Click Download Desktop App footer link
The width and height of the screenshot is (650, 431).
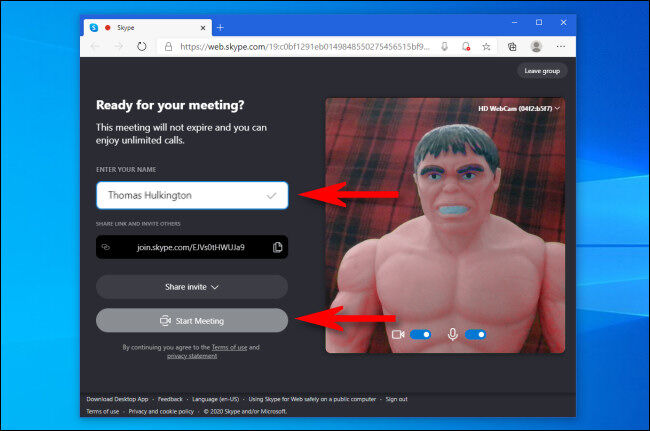click(x=117, y=399)
